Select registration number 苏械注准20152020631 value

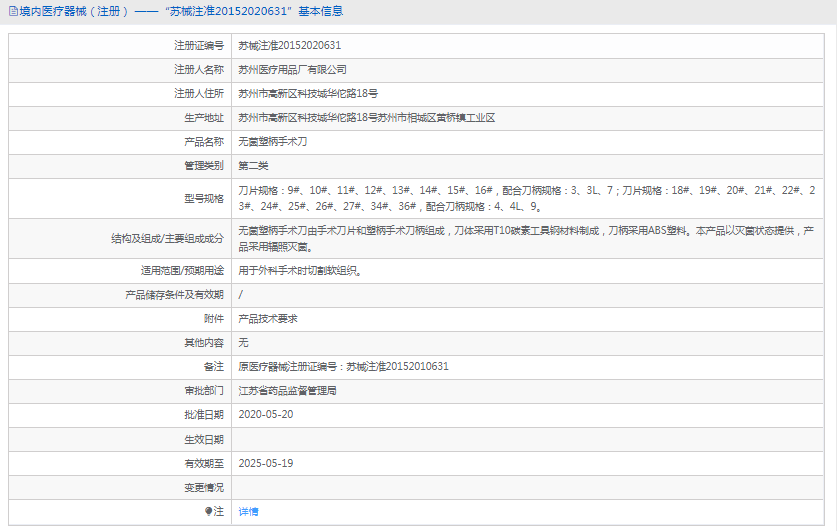pos(289,45)
